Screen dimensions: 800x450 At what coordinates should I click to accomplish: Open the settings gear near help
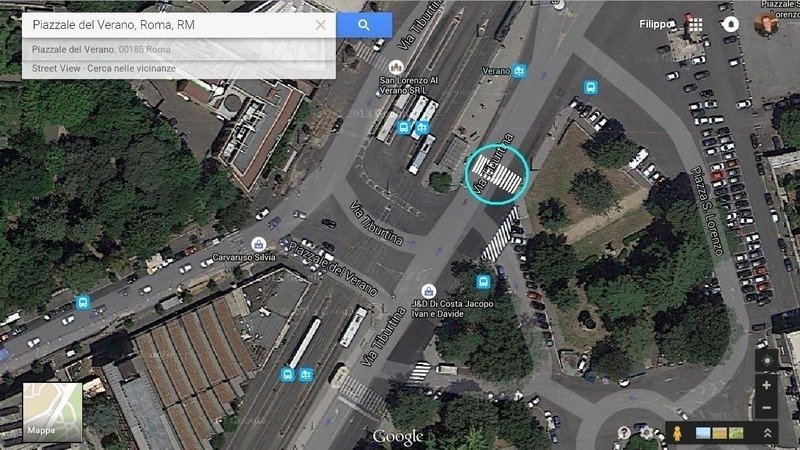pos(646,433)
